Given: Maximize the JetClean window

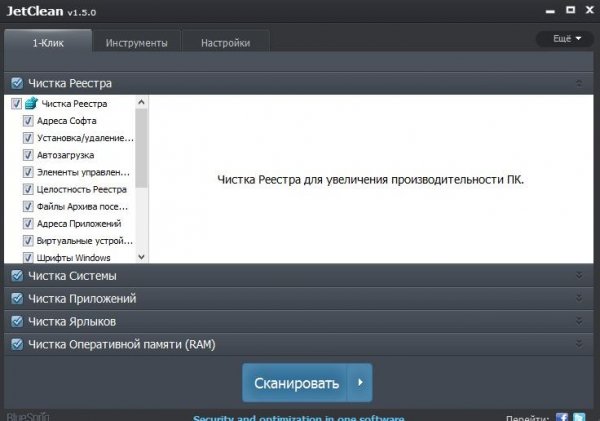Looking at the screenshot, I should pos(571,10).
